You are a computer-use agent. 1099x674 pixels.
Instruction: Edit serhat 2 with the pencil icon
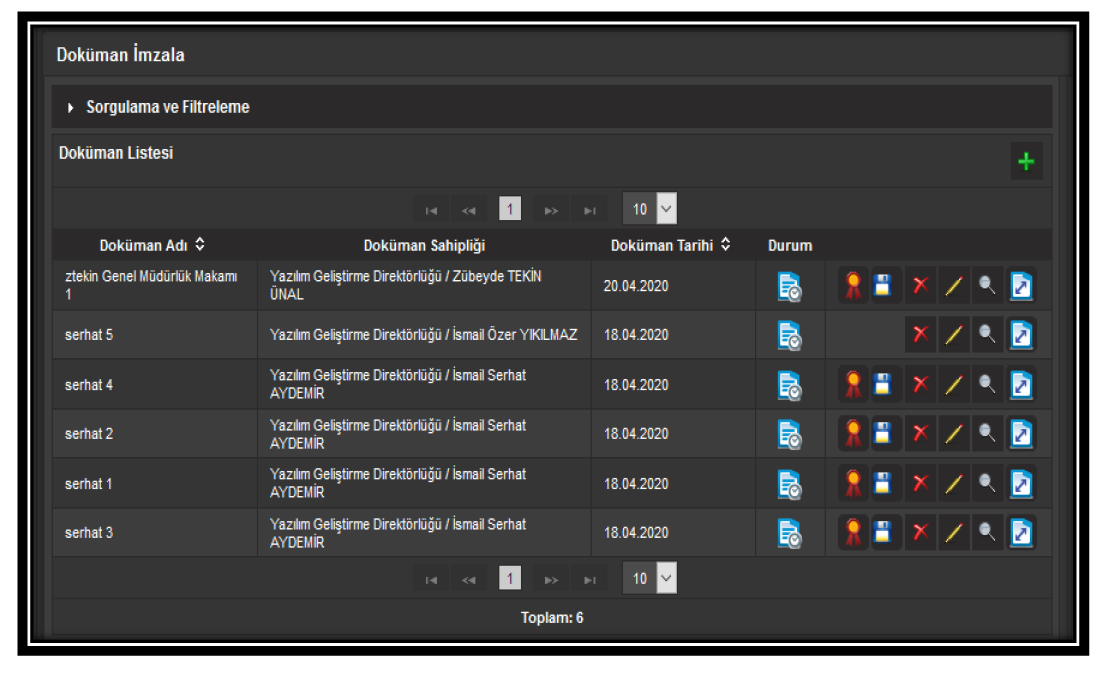click(x=953, y=434)
